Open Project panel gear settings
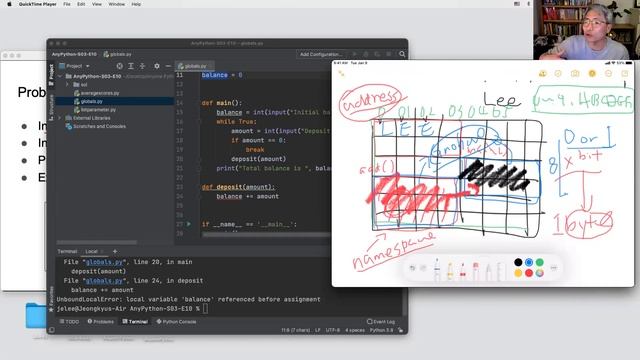Image resolution: width=640 pixels, height=360 pixels. pyautogui.click(x=157, y=66)
